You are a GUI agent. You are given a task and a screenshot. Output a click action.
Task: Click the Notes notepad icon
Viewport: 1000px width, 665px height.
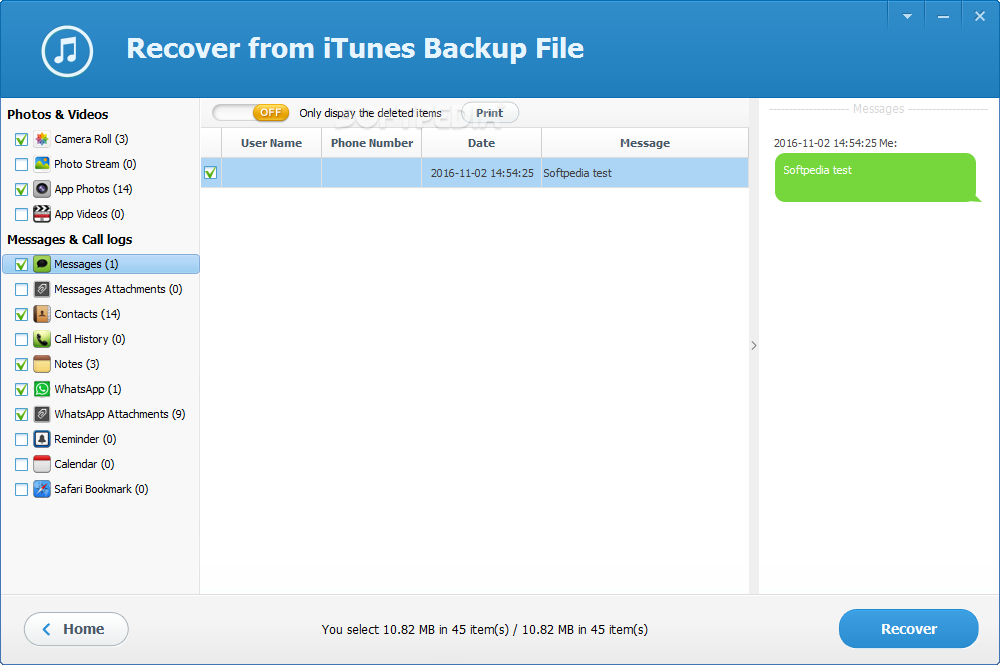pyautogui.click(x=41, y=364)
